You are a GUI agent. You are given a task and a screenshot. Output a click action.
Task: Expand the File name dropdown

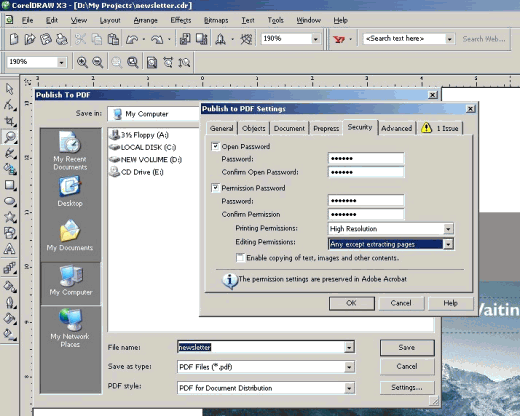click(x=349, y=347)
